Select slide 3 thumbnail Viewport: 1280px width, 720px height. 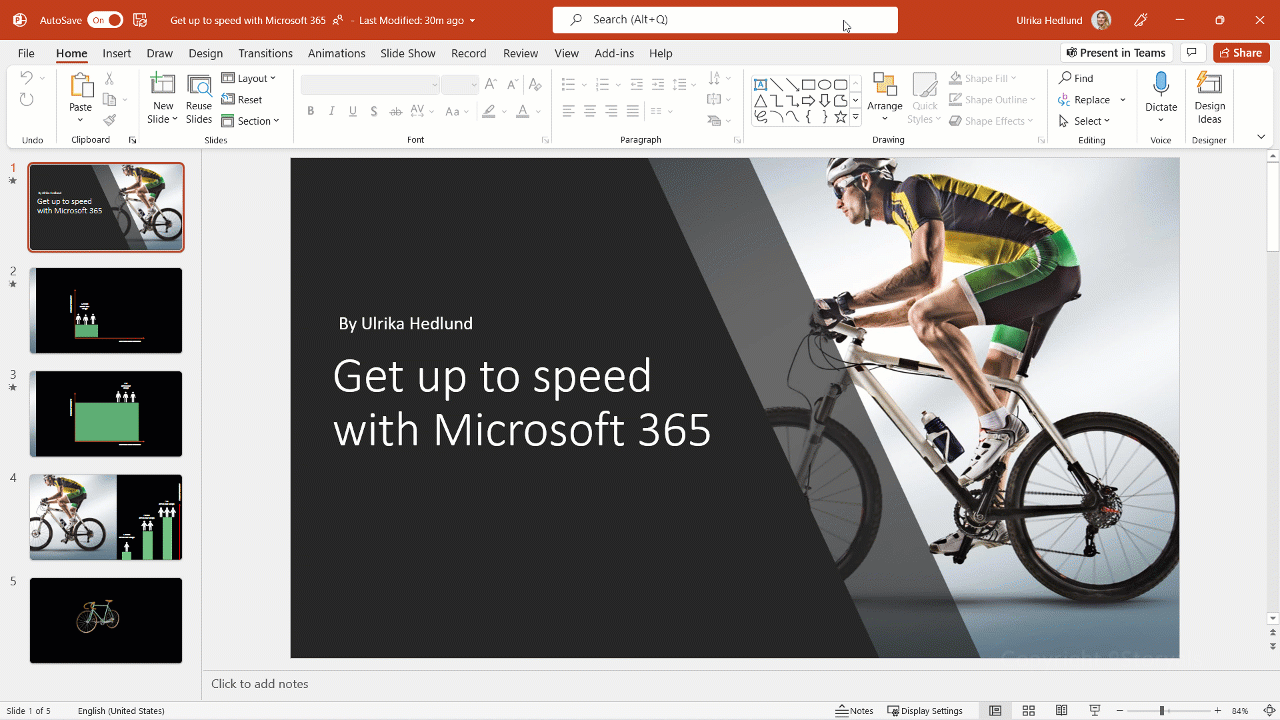pyautogui.click(x=106, y=414)
